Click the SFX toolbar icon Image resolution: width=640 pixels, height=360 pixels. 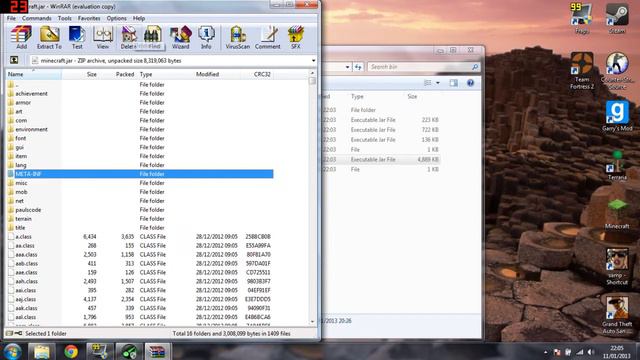pyautogui.click(x=296, y=38)
